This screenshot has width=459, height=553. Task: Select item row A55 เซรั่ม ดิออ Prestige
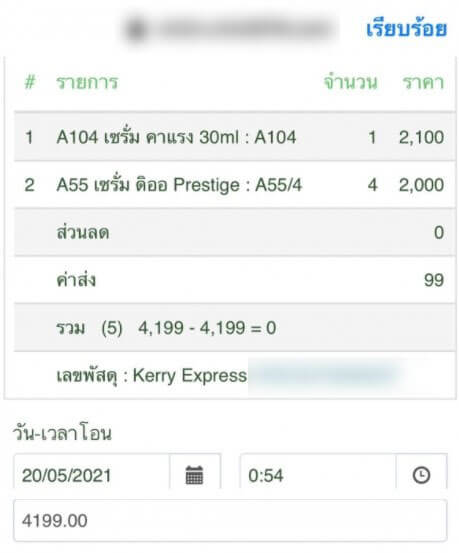click(x=235, y=184)
